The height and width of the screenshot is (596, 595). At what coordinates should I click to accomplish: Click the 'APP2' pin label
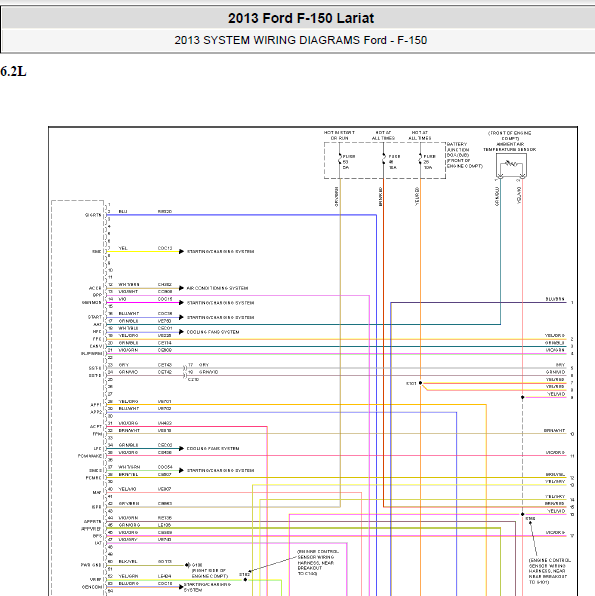(x=96, y=412)
